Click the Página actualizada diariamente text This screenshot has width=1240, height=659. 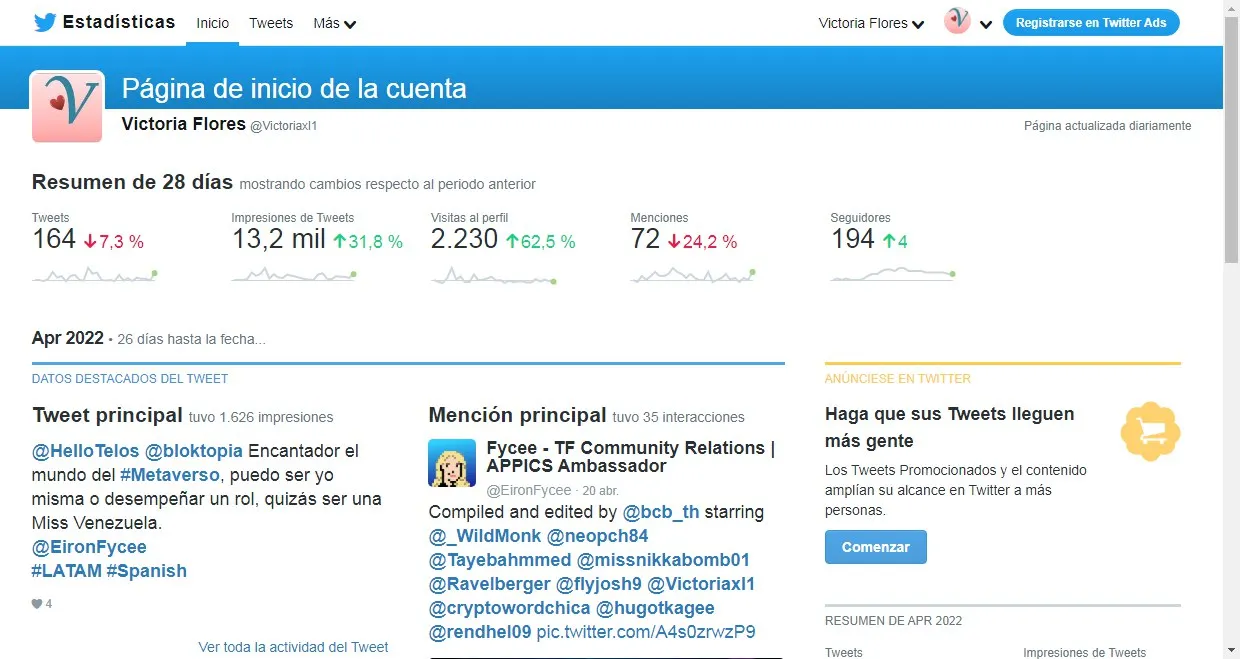click(1107, 126)
